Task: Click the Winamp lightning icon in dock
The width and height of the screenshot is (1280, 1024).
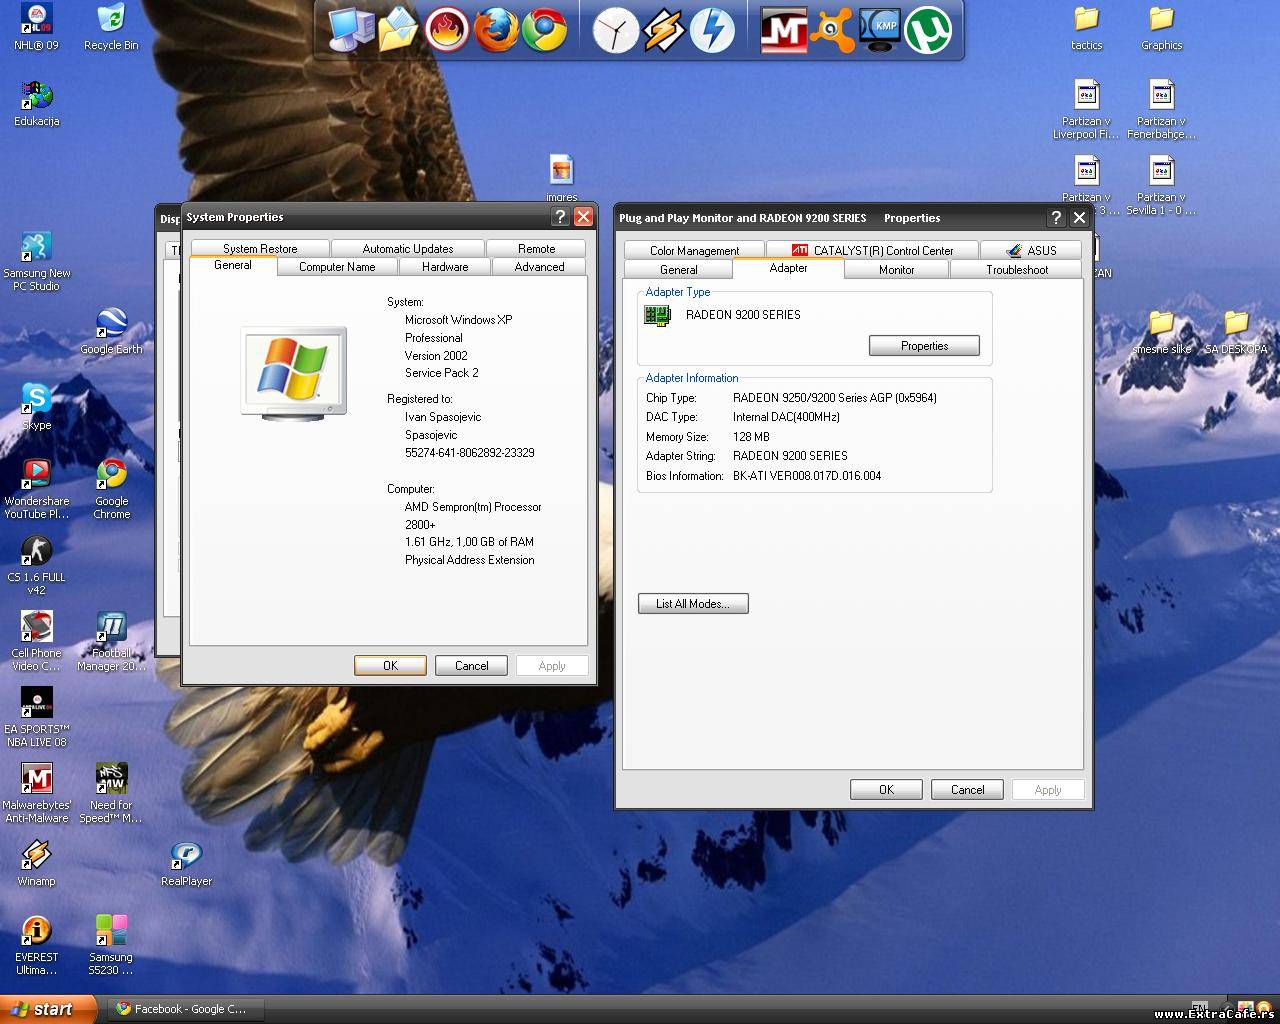Action: pos(664,30)
